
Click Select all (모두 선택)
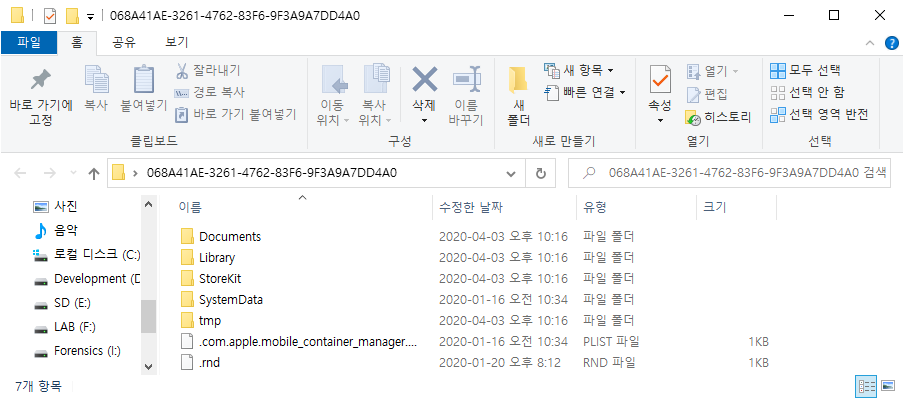point(805,71)
